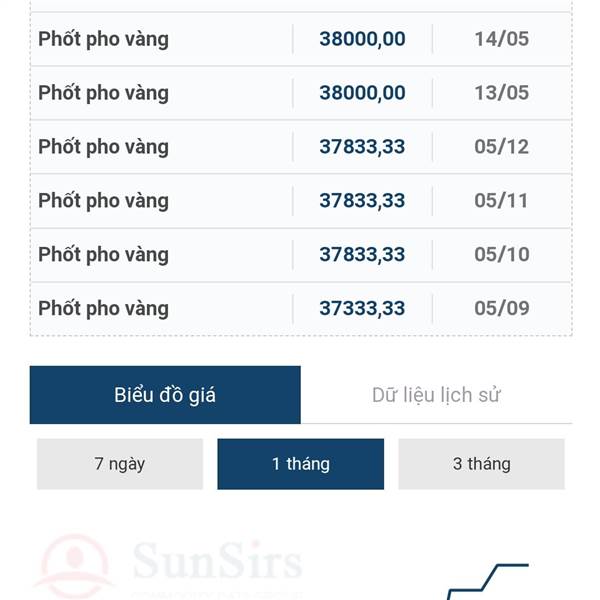Click the SunSirs watermark logo
Viewport: 600px width, 600px height.
click(x=168, y=566)
